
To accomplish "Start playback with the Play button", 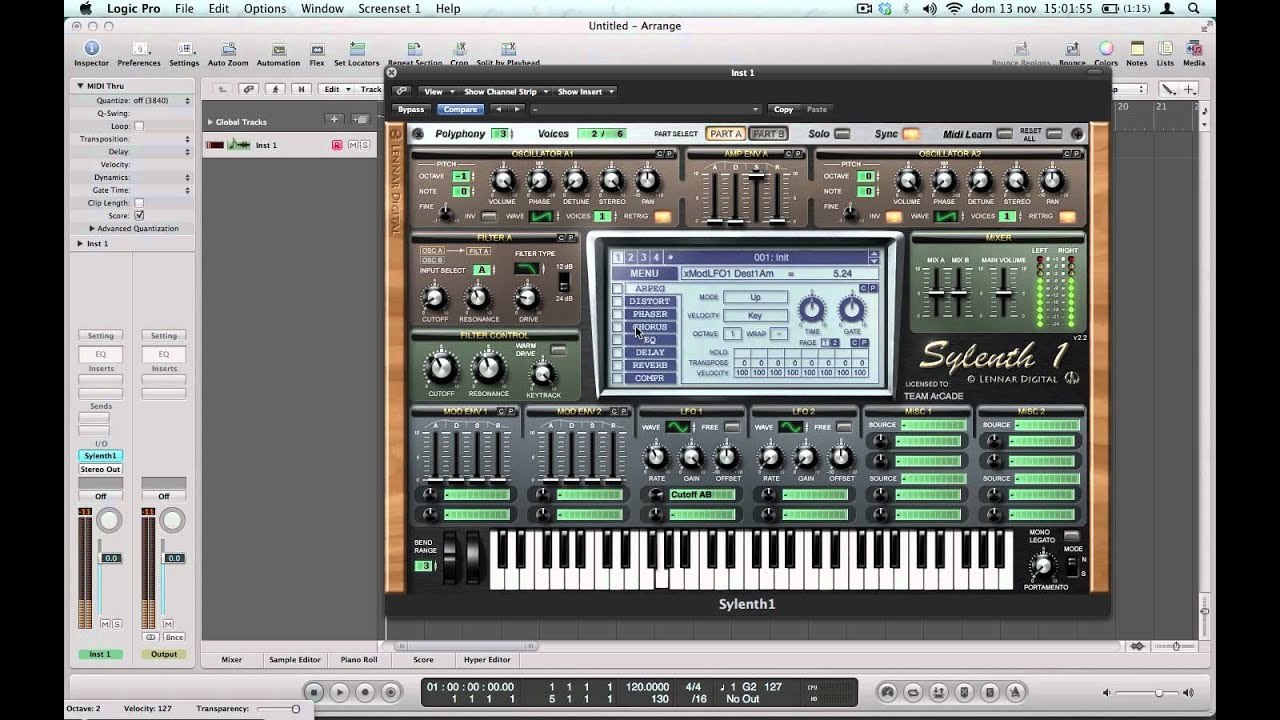I will (340, 692).
